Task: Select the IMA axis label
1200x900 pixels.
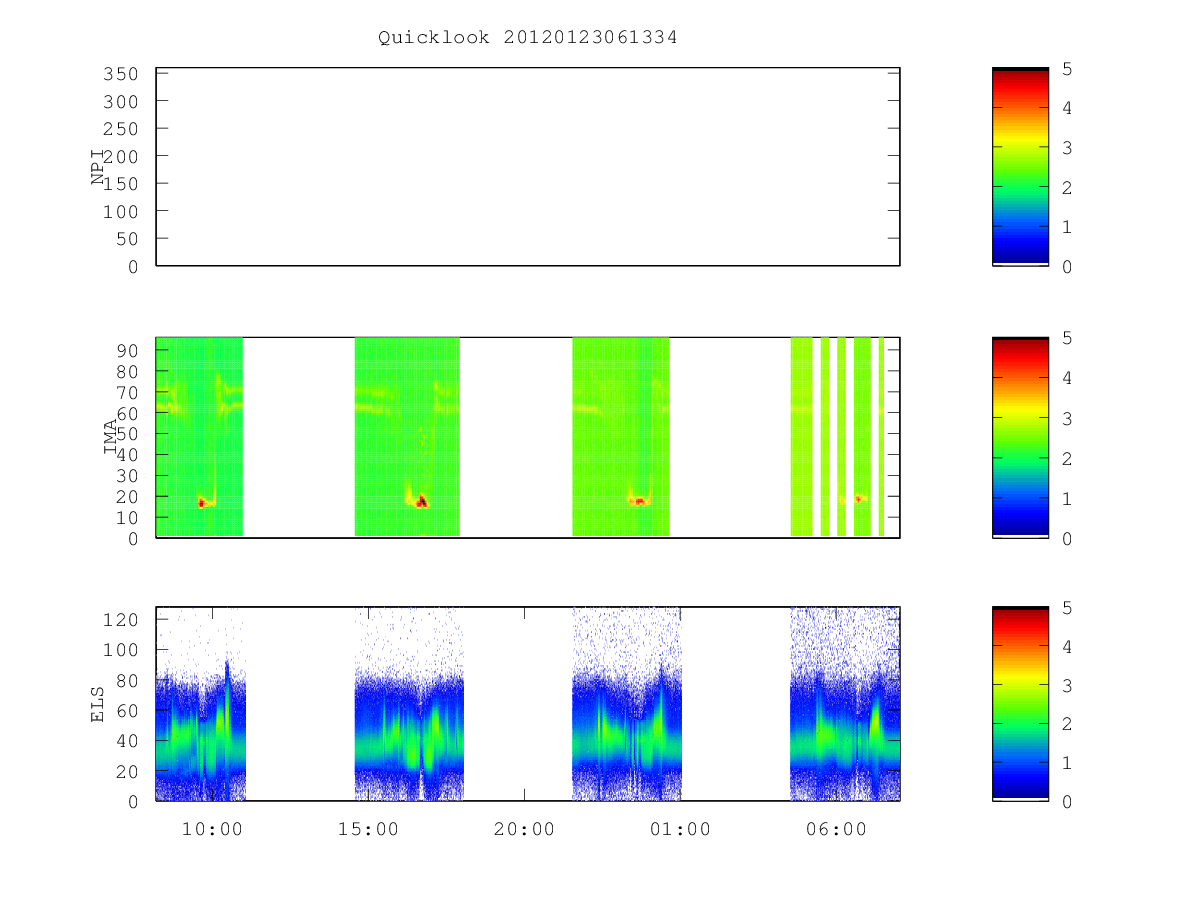Action: pyautogui.click(x=110, y=437)
